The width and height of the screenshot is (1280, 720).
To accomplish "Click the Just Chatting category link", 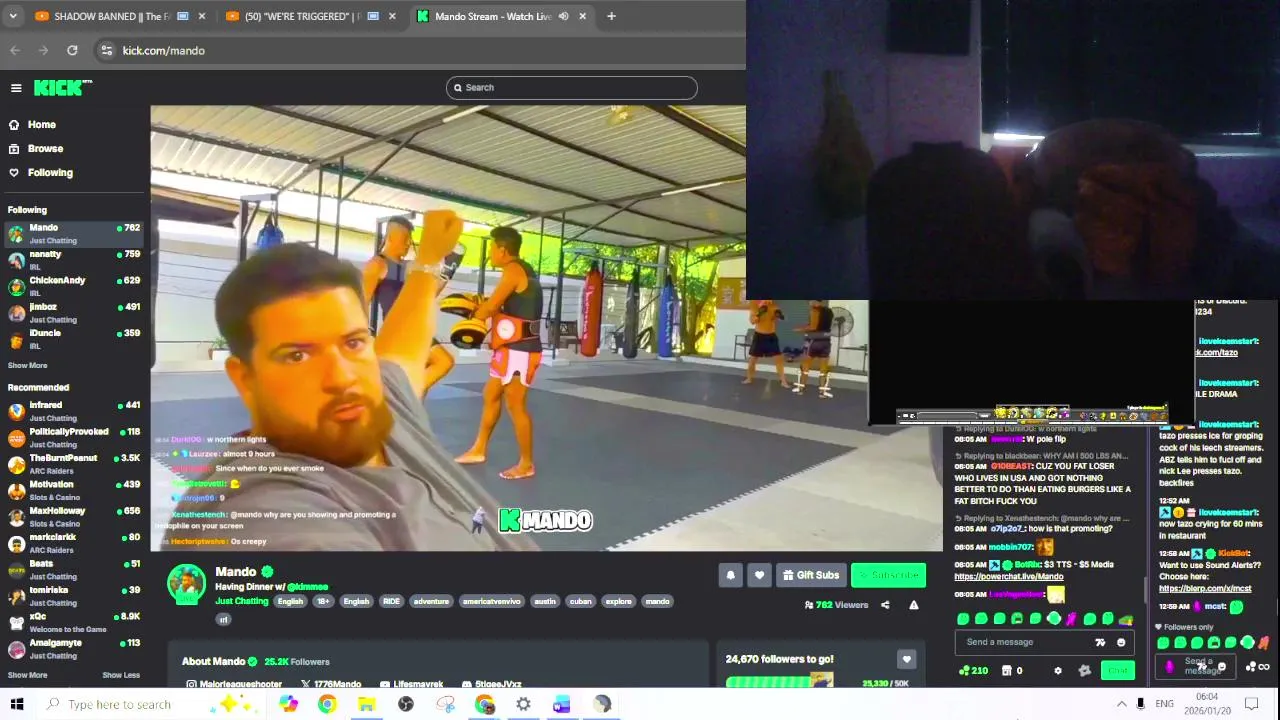I will (x=242, y=601).
